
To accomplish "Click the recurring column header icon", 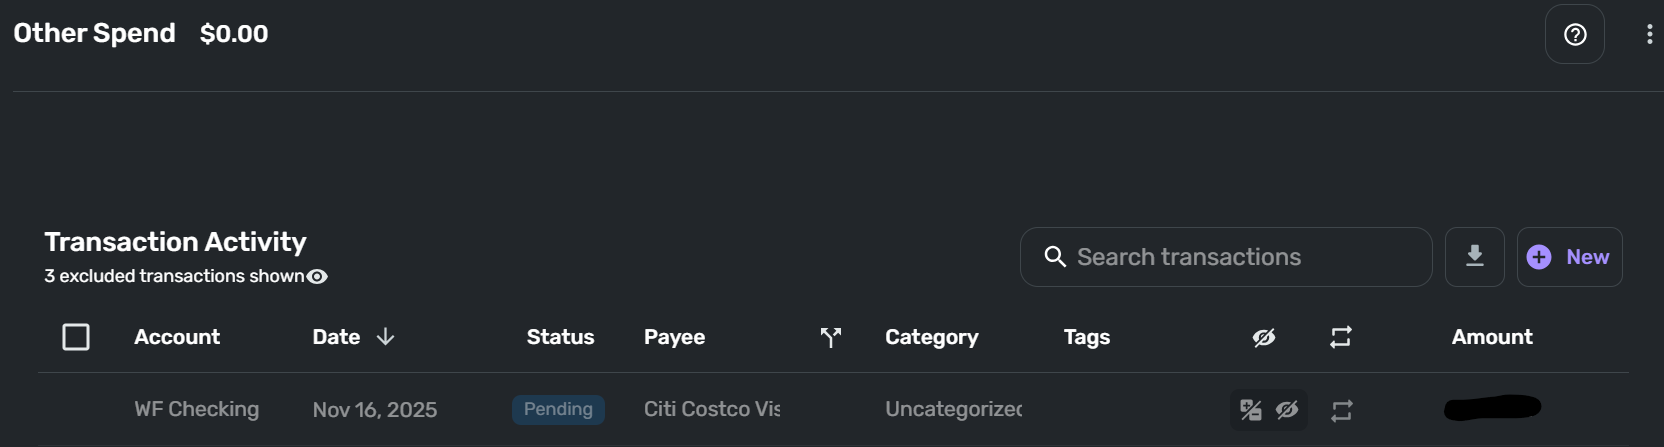I will click(1341, 338).
